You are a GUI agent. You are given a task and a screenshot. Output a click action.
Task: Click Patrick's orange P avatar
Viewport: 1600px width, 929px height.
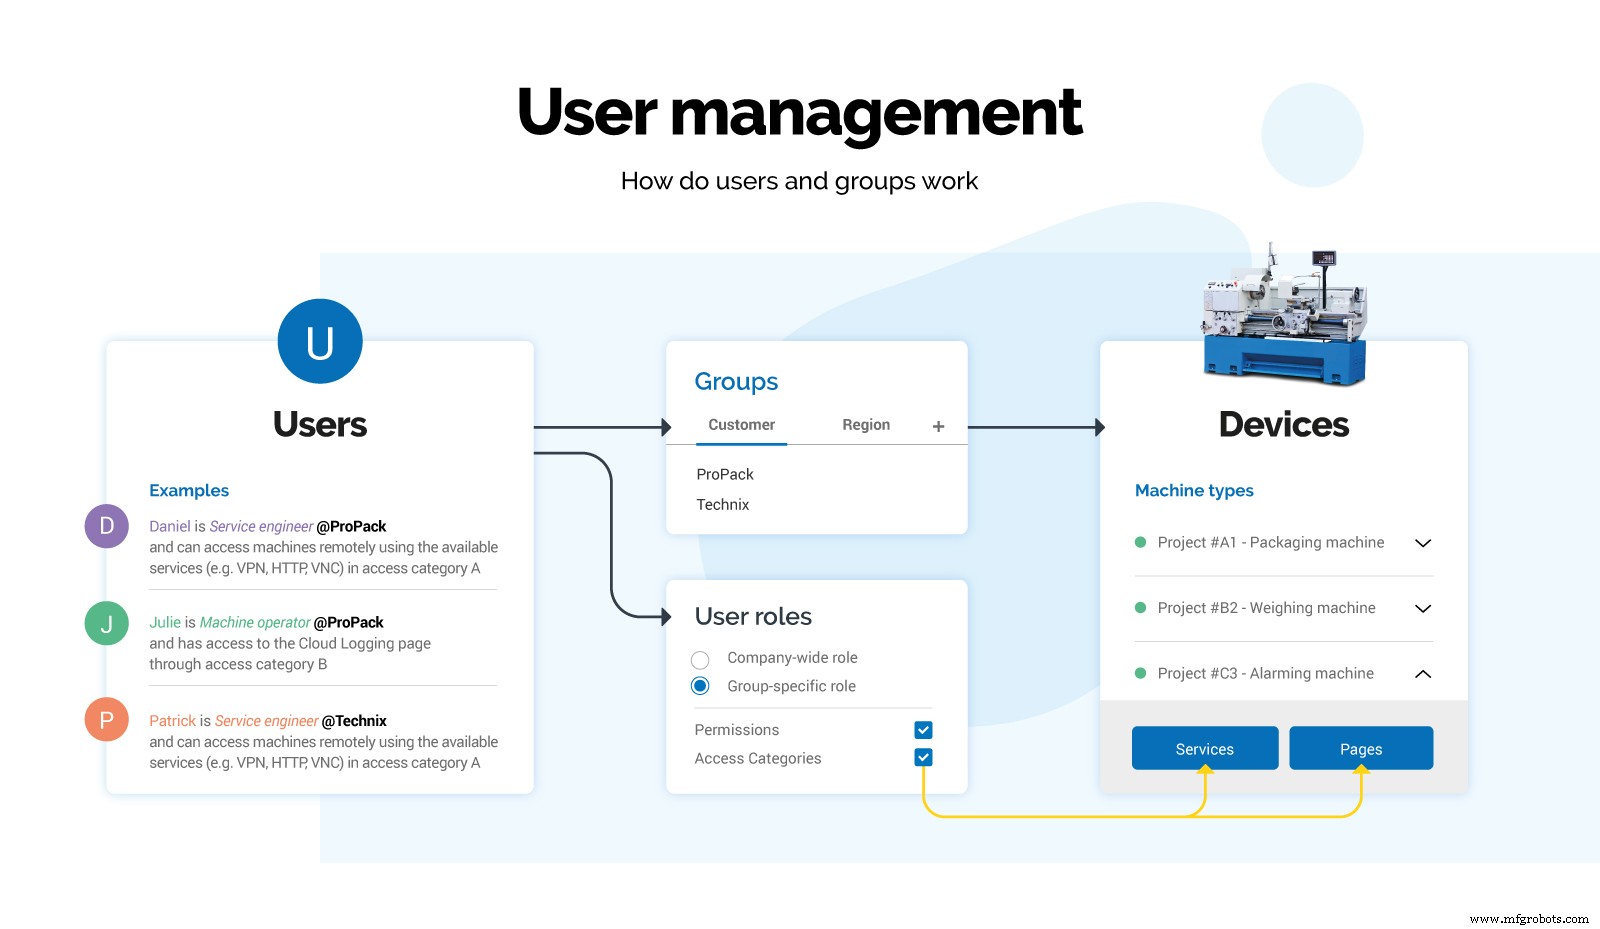click(x=106, y=720)
